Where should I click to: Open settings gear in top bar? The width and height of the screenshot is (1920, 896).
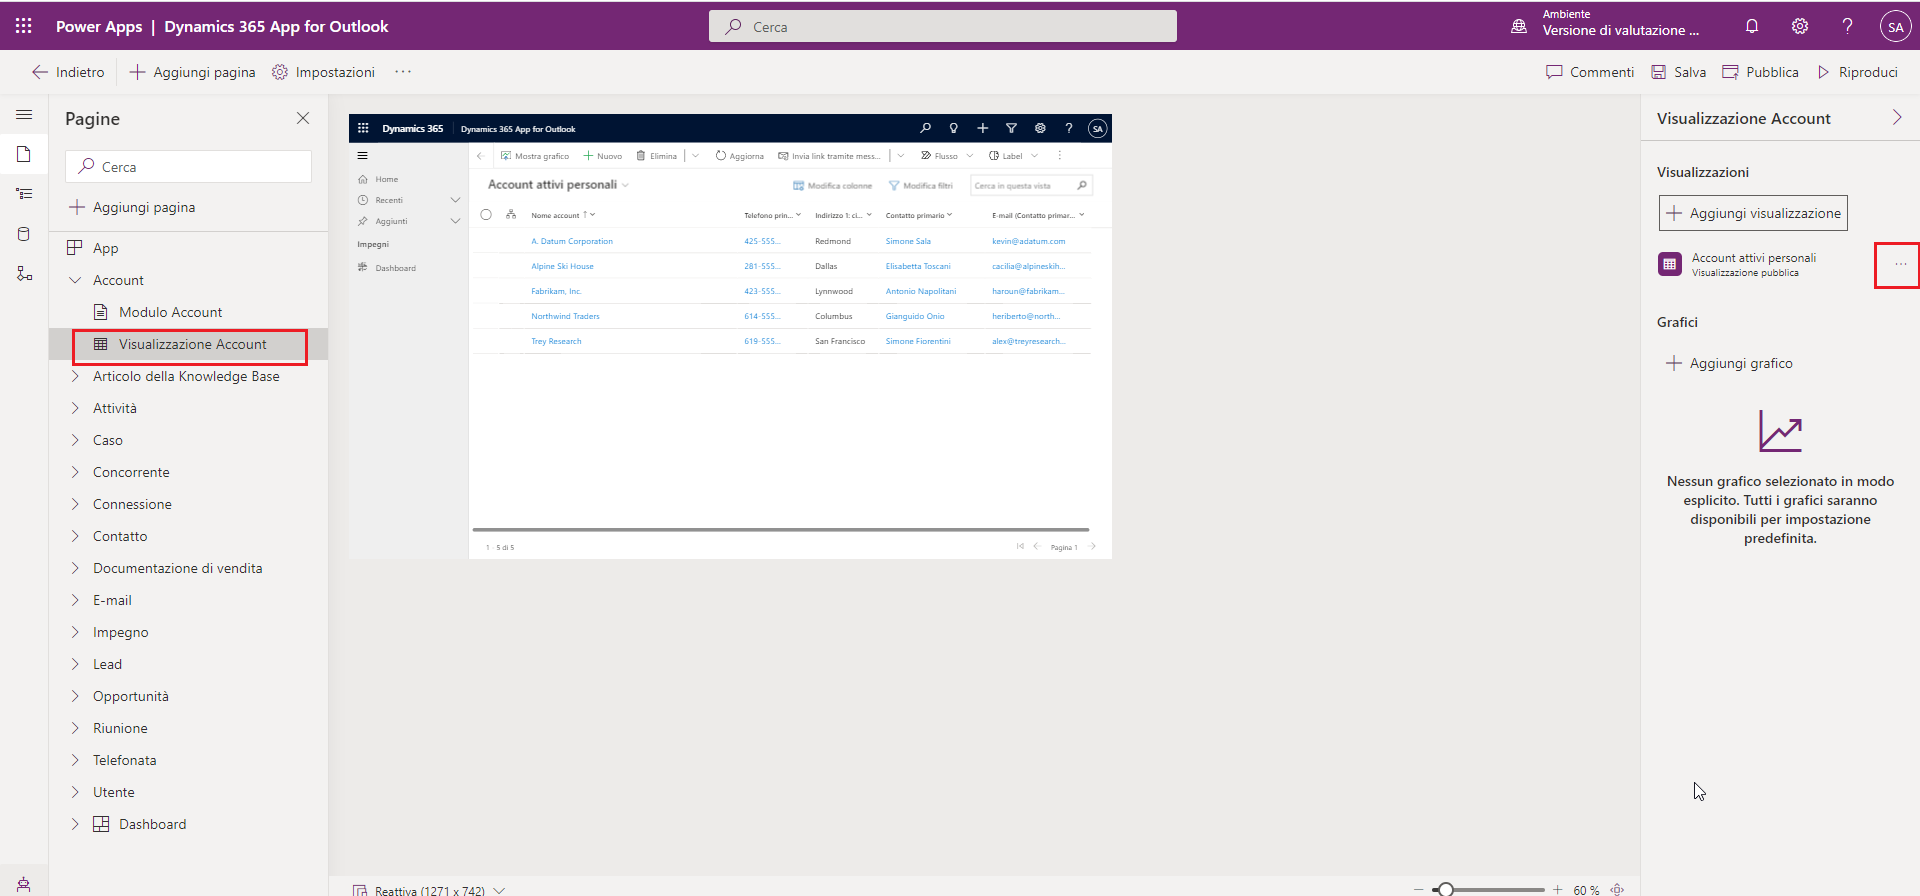click(x=1800, y=26)
